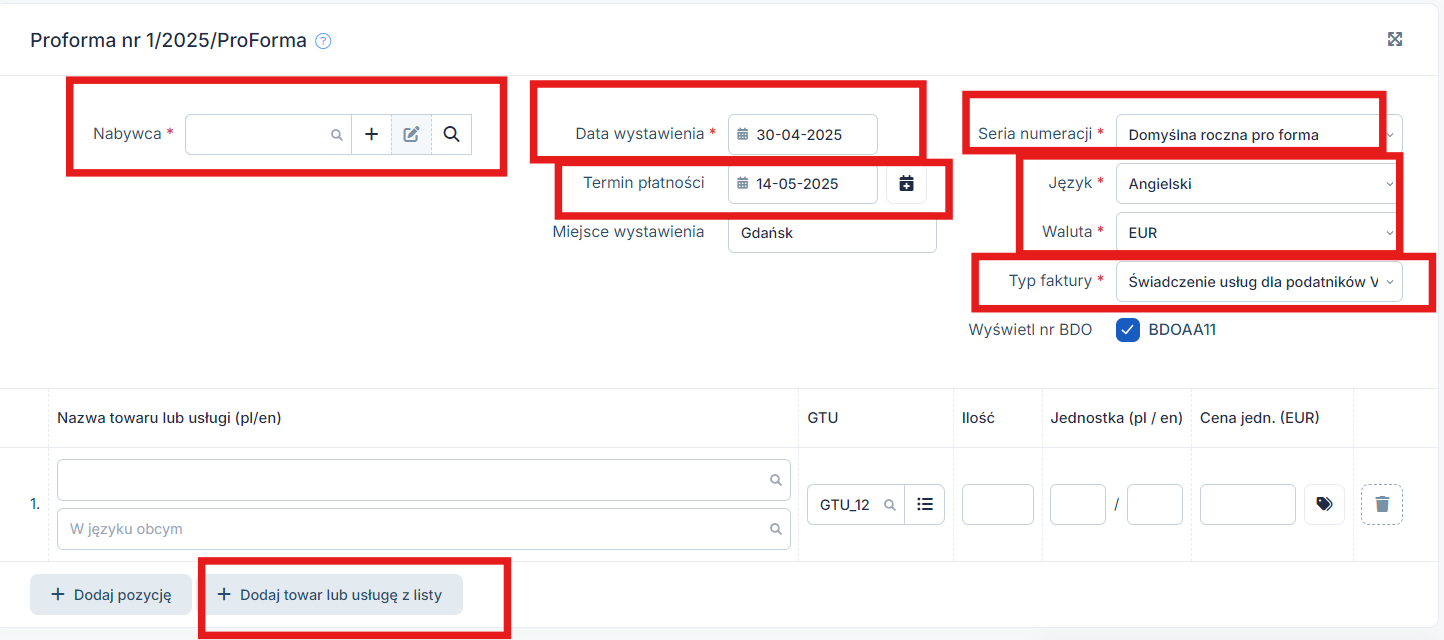1444x640 pixels.
Task: Open the Seria numeracji dropdown
Action: (1258, 135)
